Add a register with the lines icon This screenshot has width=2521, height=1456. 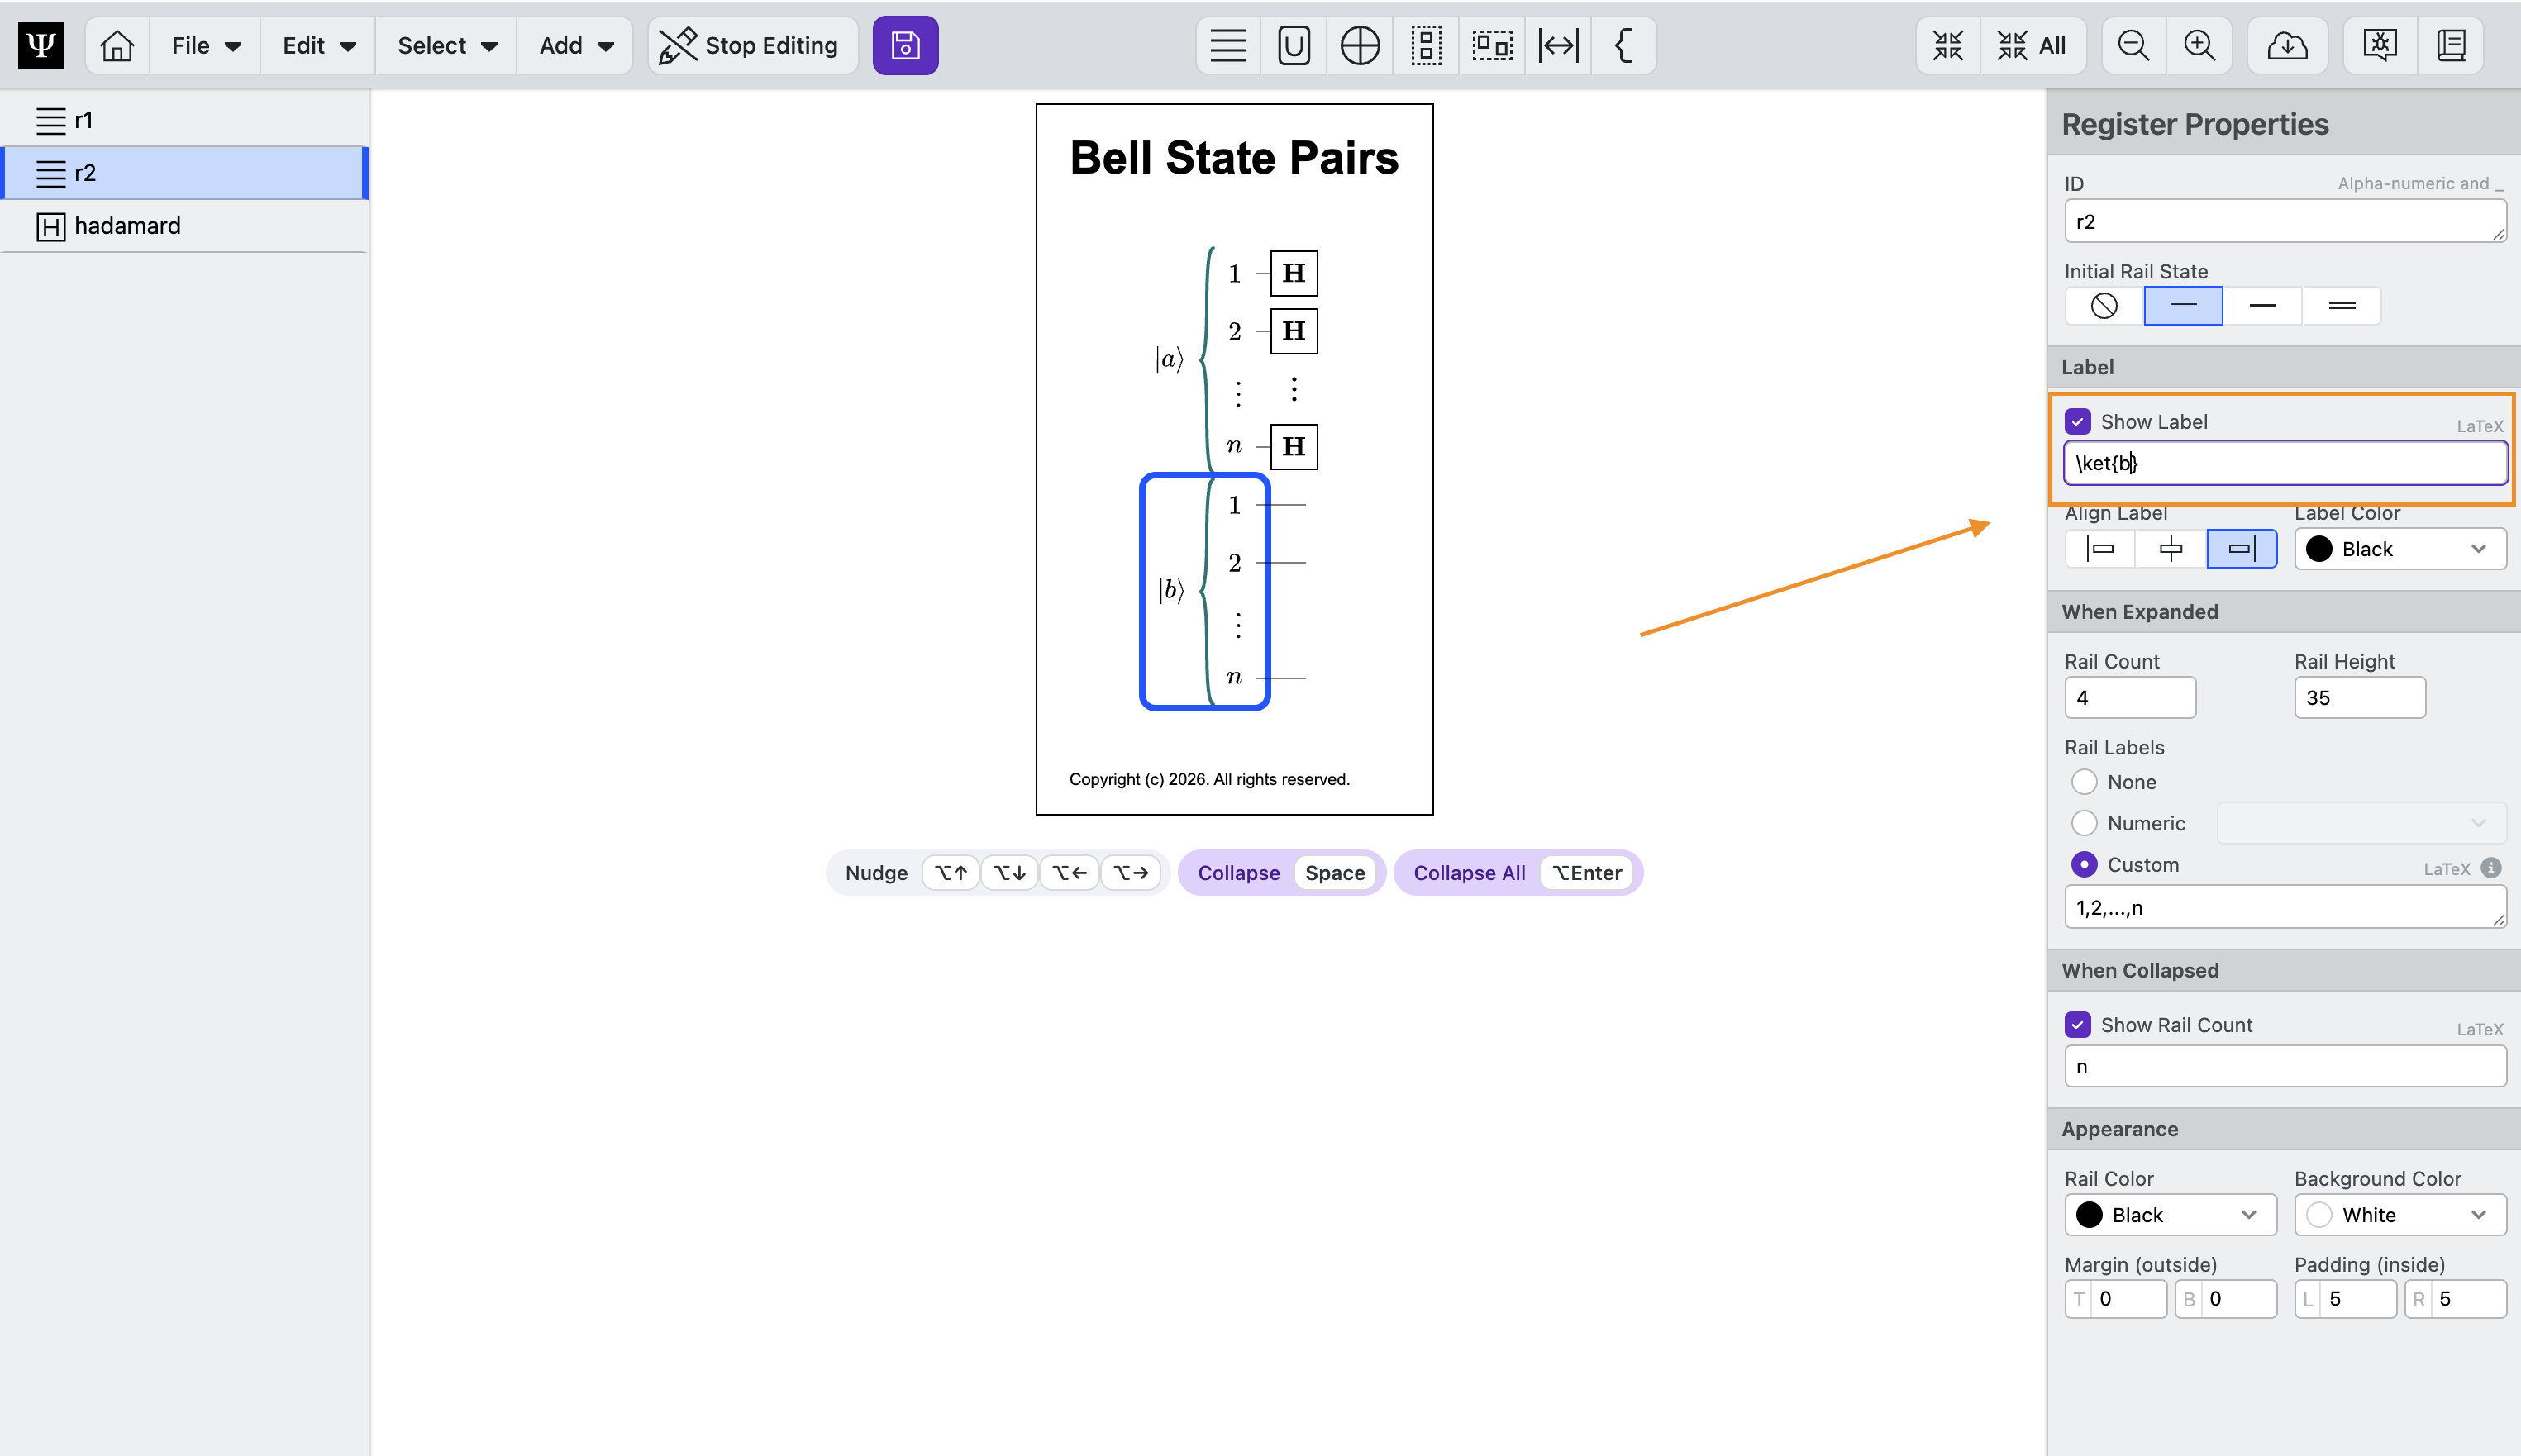[x=1227, y=45]
